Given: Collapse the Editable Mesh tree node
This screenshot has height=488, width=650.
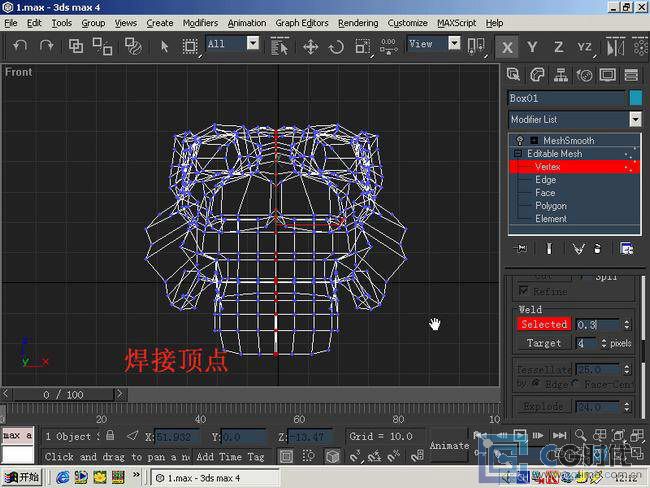Looking at the screenshot, I should [518, 153].
